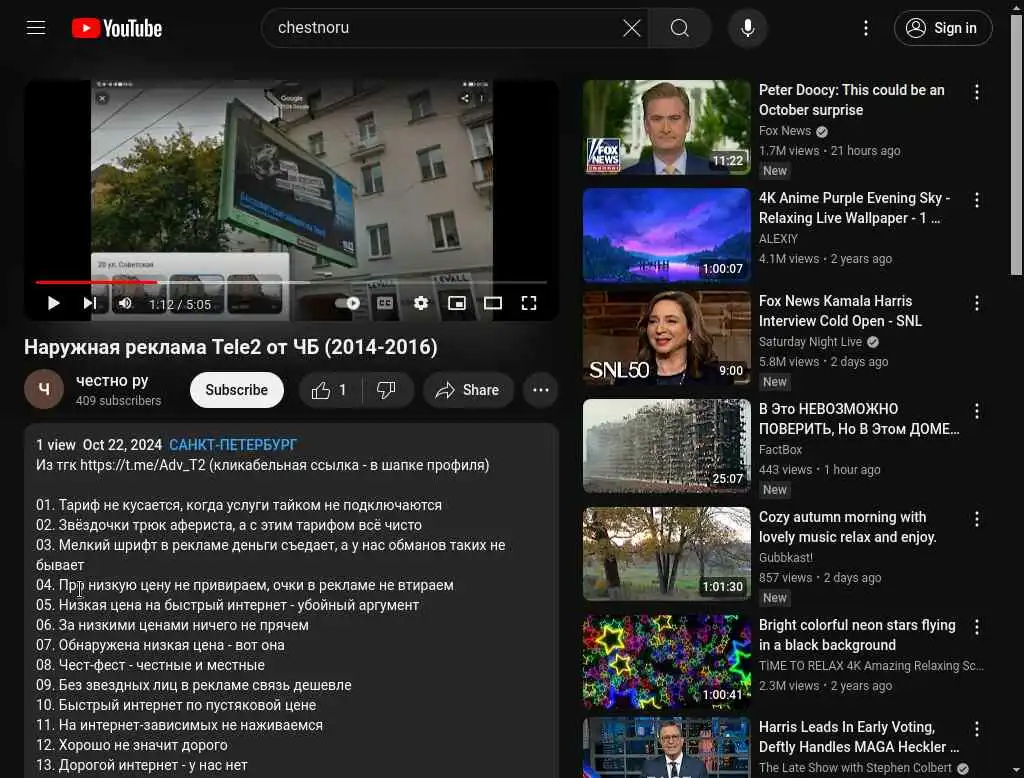The height and width of the screenshot is (778, 1024).
Task: Share the video
Action: coord(468,390)
